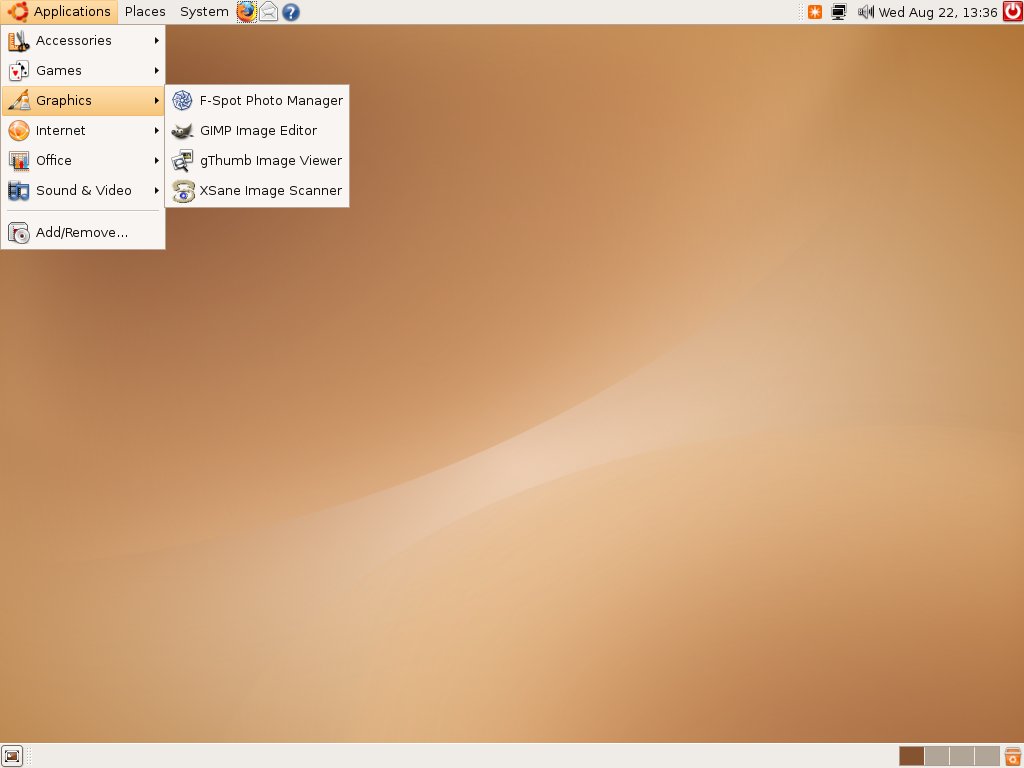Open the Evolution mail launcher icon
Image resolution: width=1024 pixels, height=768 pixels.
coord(269,12)
